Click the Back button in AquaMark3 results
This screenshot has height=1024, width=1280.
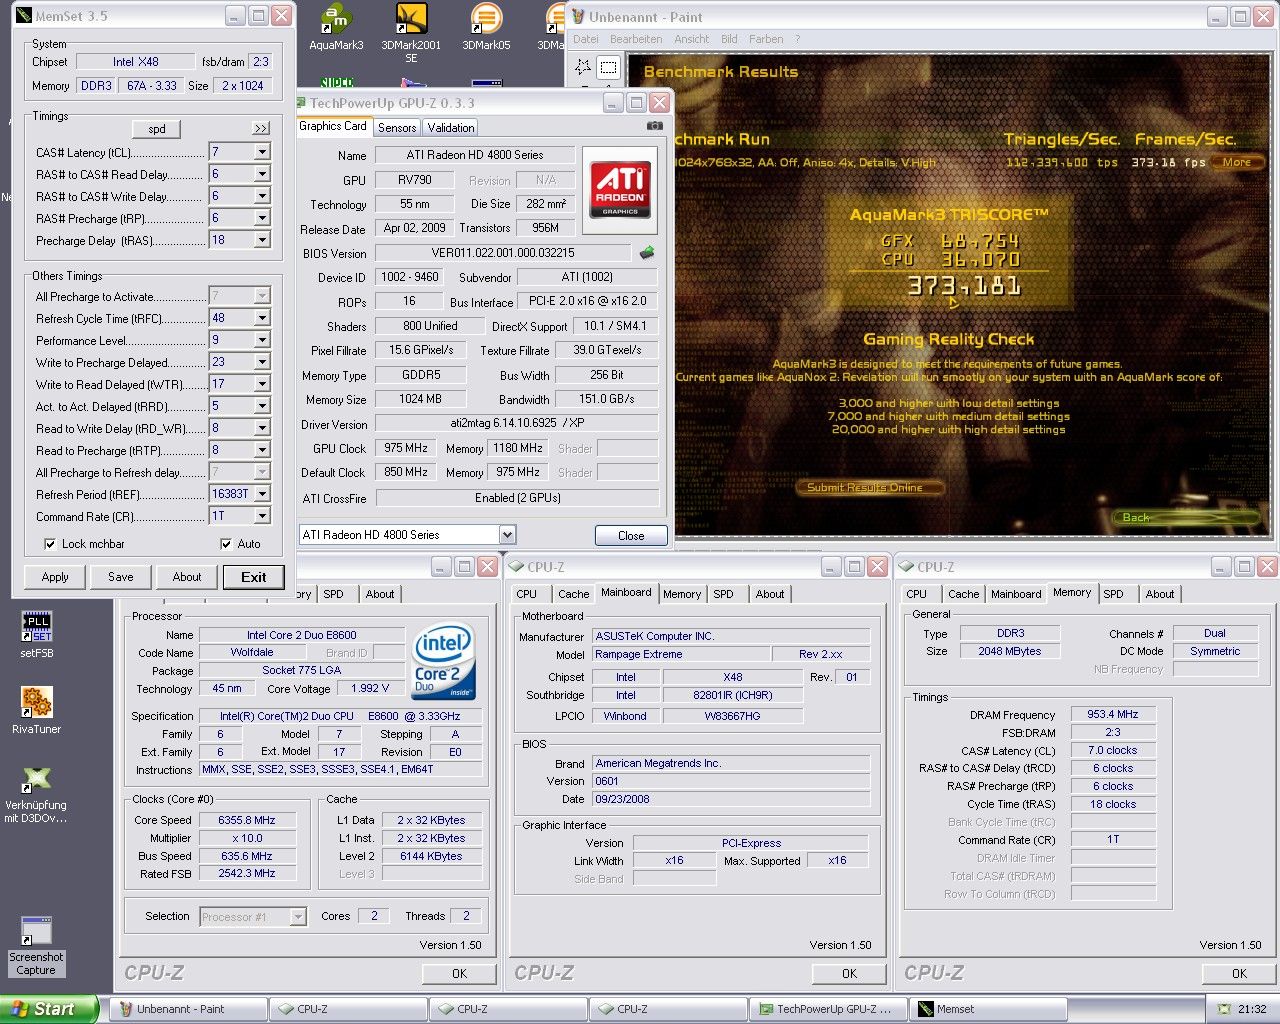(x=1186, y=517)
